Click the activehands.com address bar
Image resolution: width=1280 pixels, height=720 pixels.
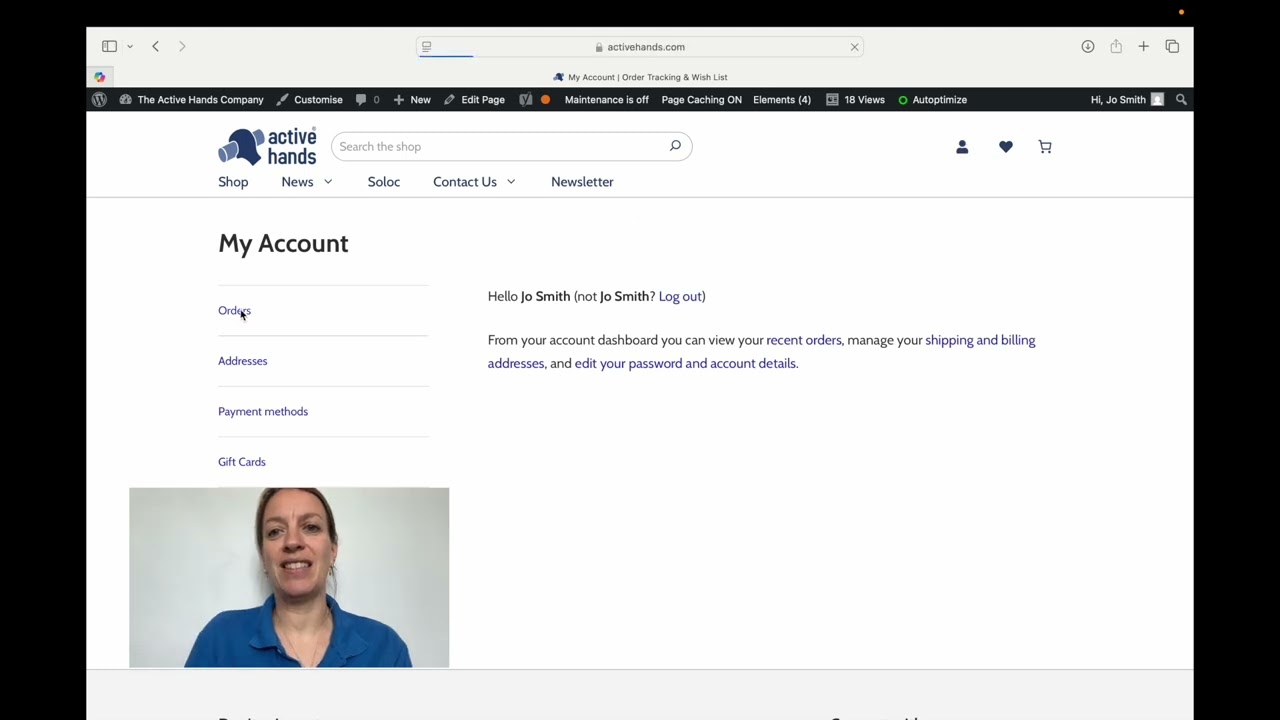(640, 47)
